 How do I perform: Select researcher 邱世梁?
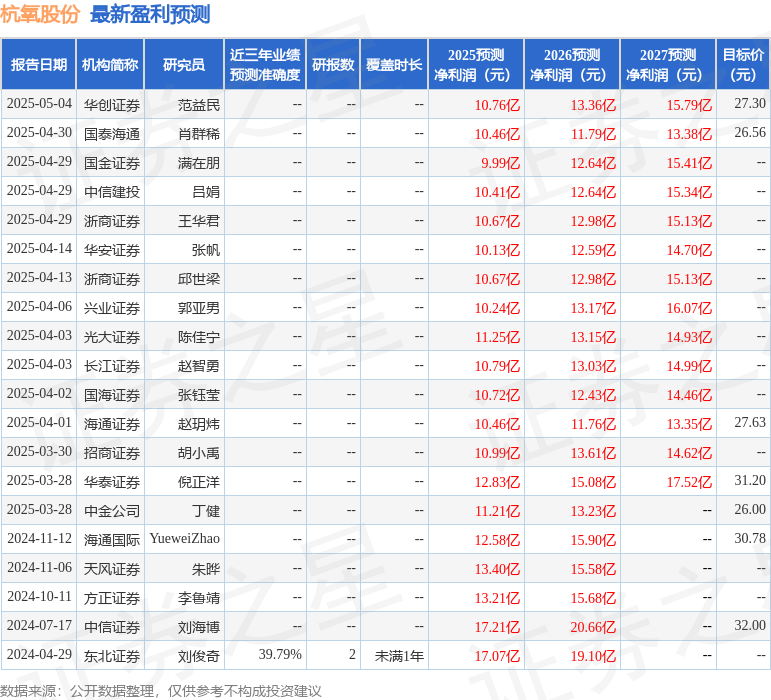(x=199, y=279)
